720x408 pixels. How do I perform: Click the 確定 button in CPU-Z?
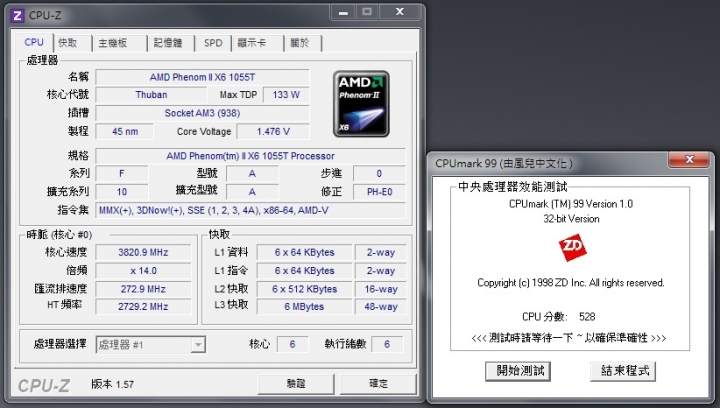click(x=378, y=384)
